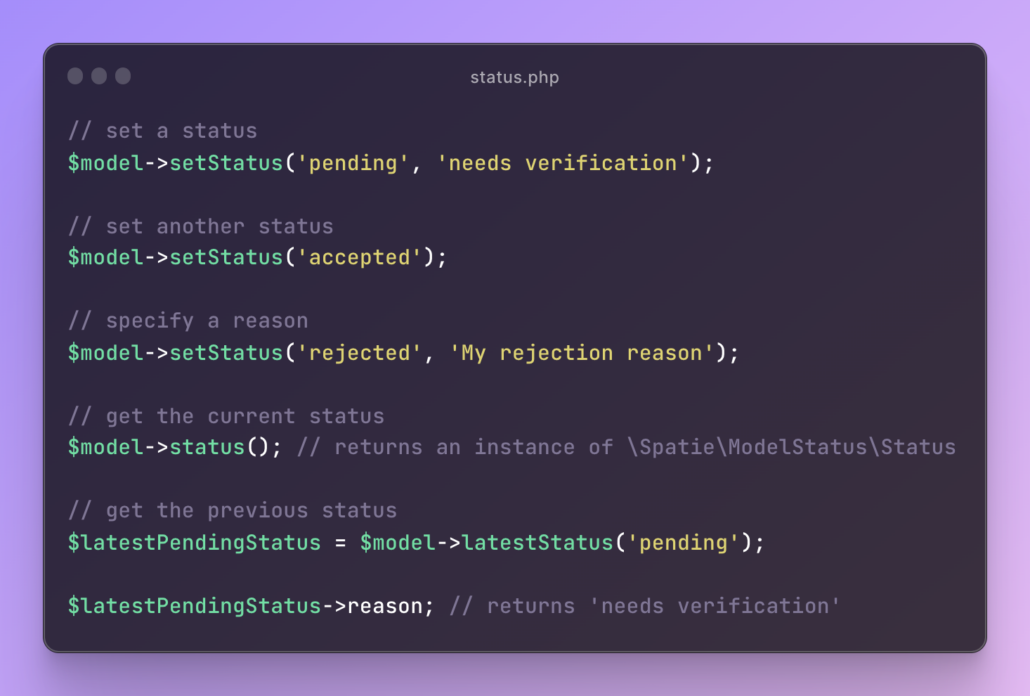
Task: Select the 'accepted' string argument
Action: 360,258
